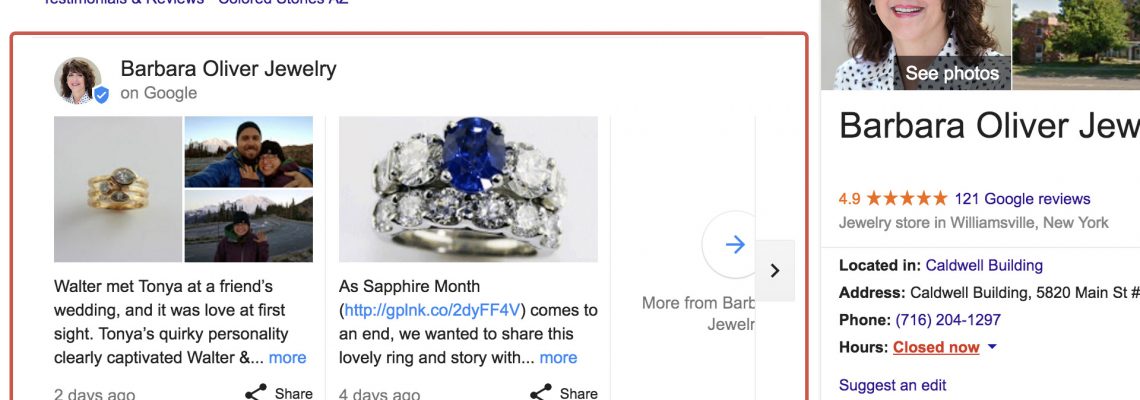This screenshot has width=1140, height=400.
Task: Click the Caldwell Building location link
Action: (984, 265)
